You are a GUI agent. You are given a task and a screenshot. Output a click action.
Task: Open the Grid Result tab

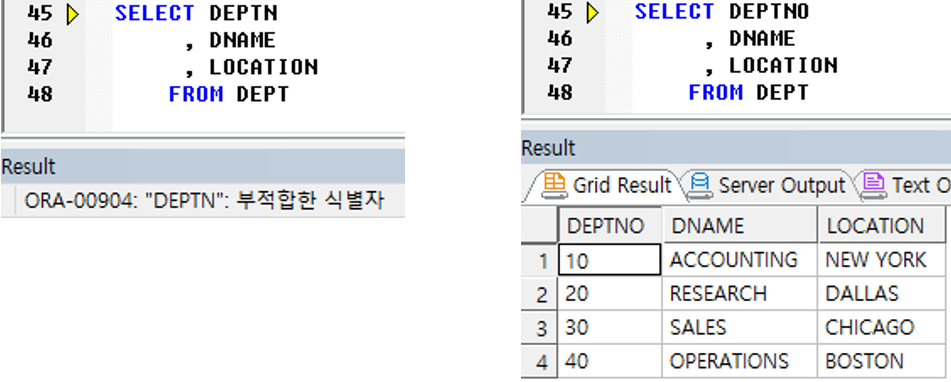tap(608, 185)
